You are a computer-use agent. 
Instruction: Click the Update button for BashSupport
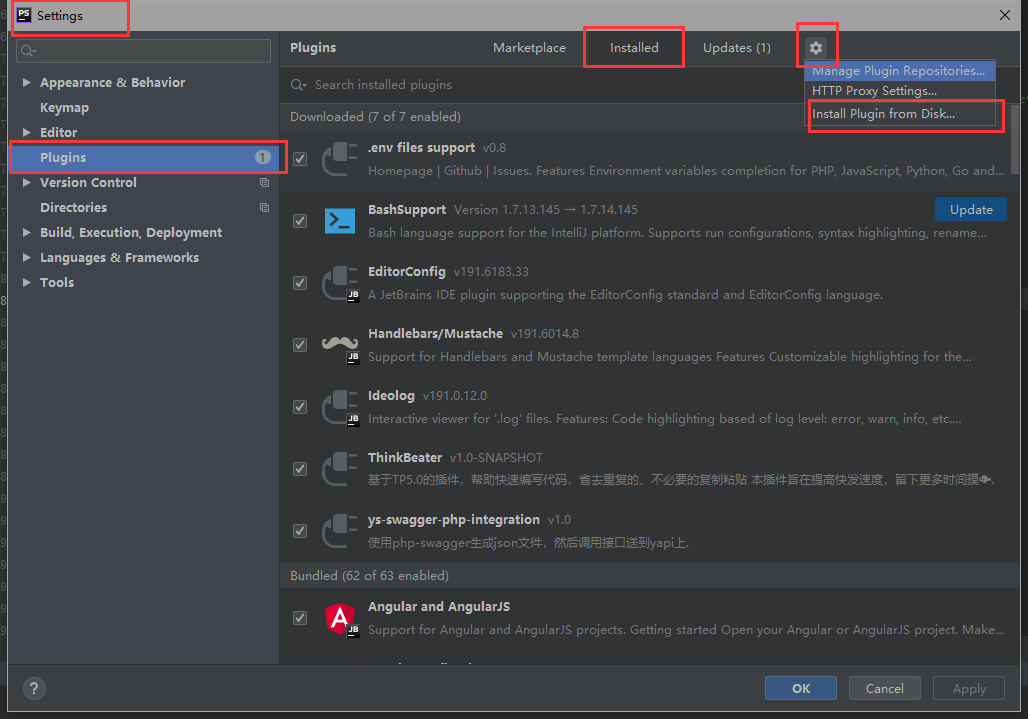click(970, 210)
